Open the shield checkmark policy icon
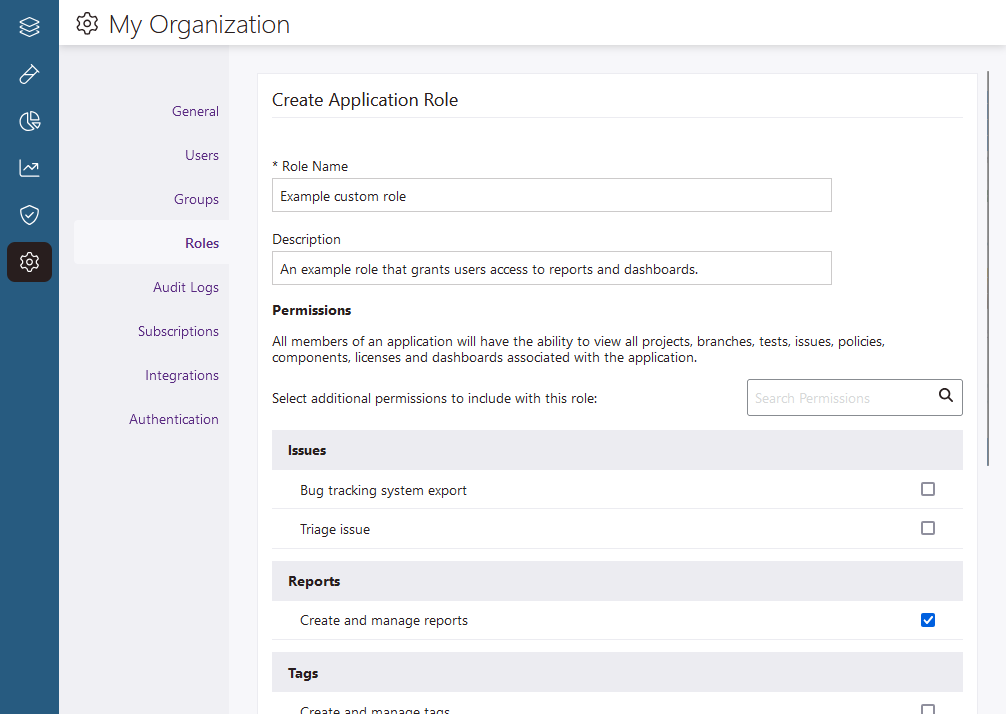The width and height of the screenshot is (1006, 714). point(29,215)
